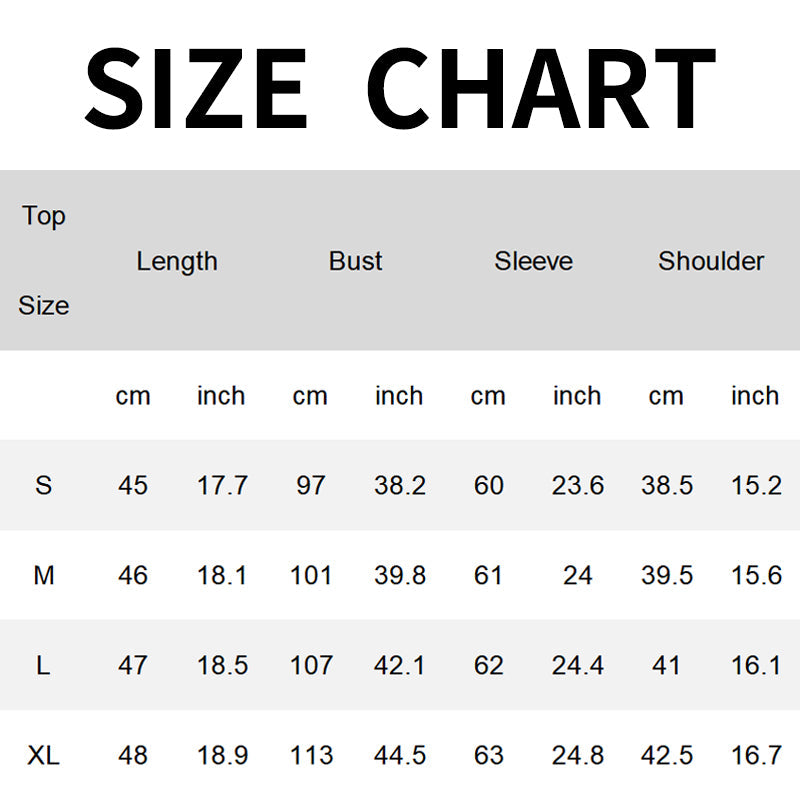Select the S size row label
Viewport: 800px width, 800px height.
tap(43, 486)
